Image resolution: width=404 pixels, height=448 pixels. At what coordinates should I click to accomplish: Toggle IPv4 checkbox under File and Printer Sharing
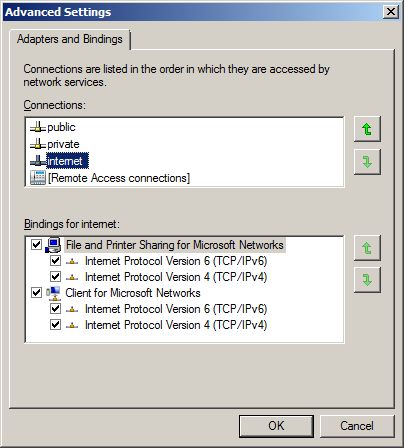point(55,277)
